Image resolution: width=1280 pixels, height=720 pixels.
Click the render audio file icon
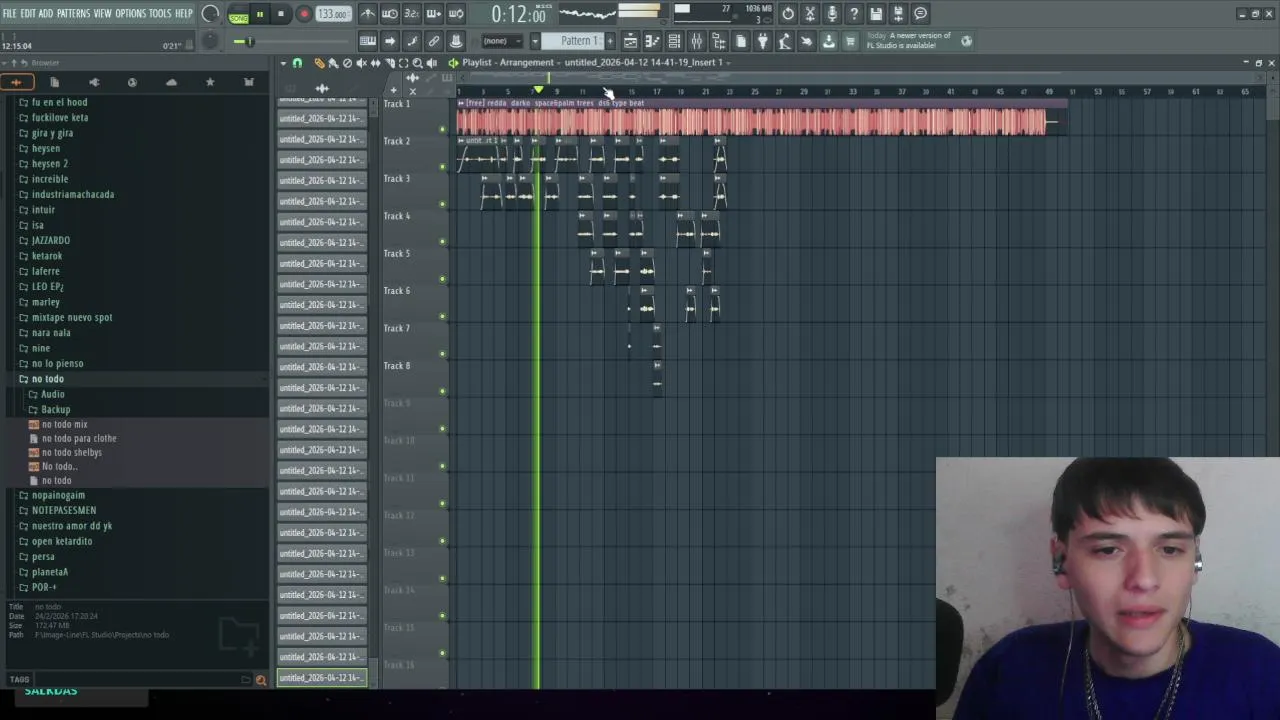coord(898,14)
